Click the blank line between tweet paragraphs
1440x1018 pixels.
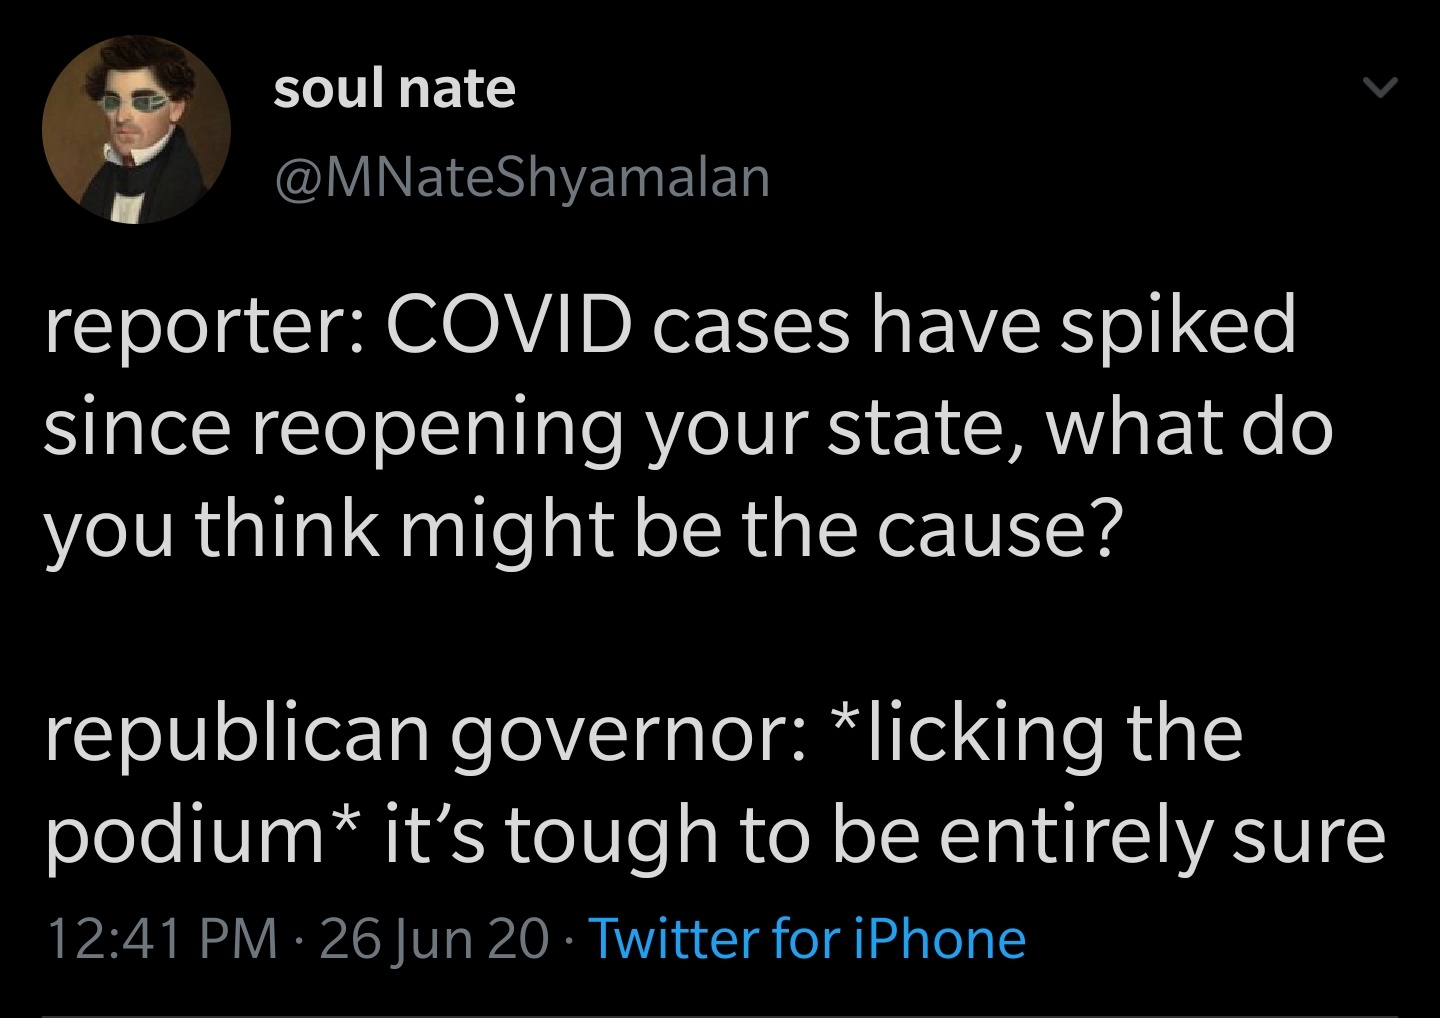700,630
